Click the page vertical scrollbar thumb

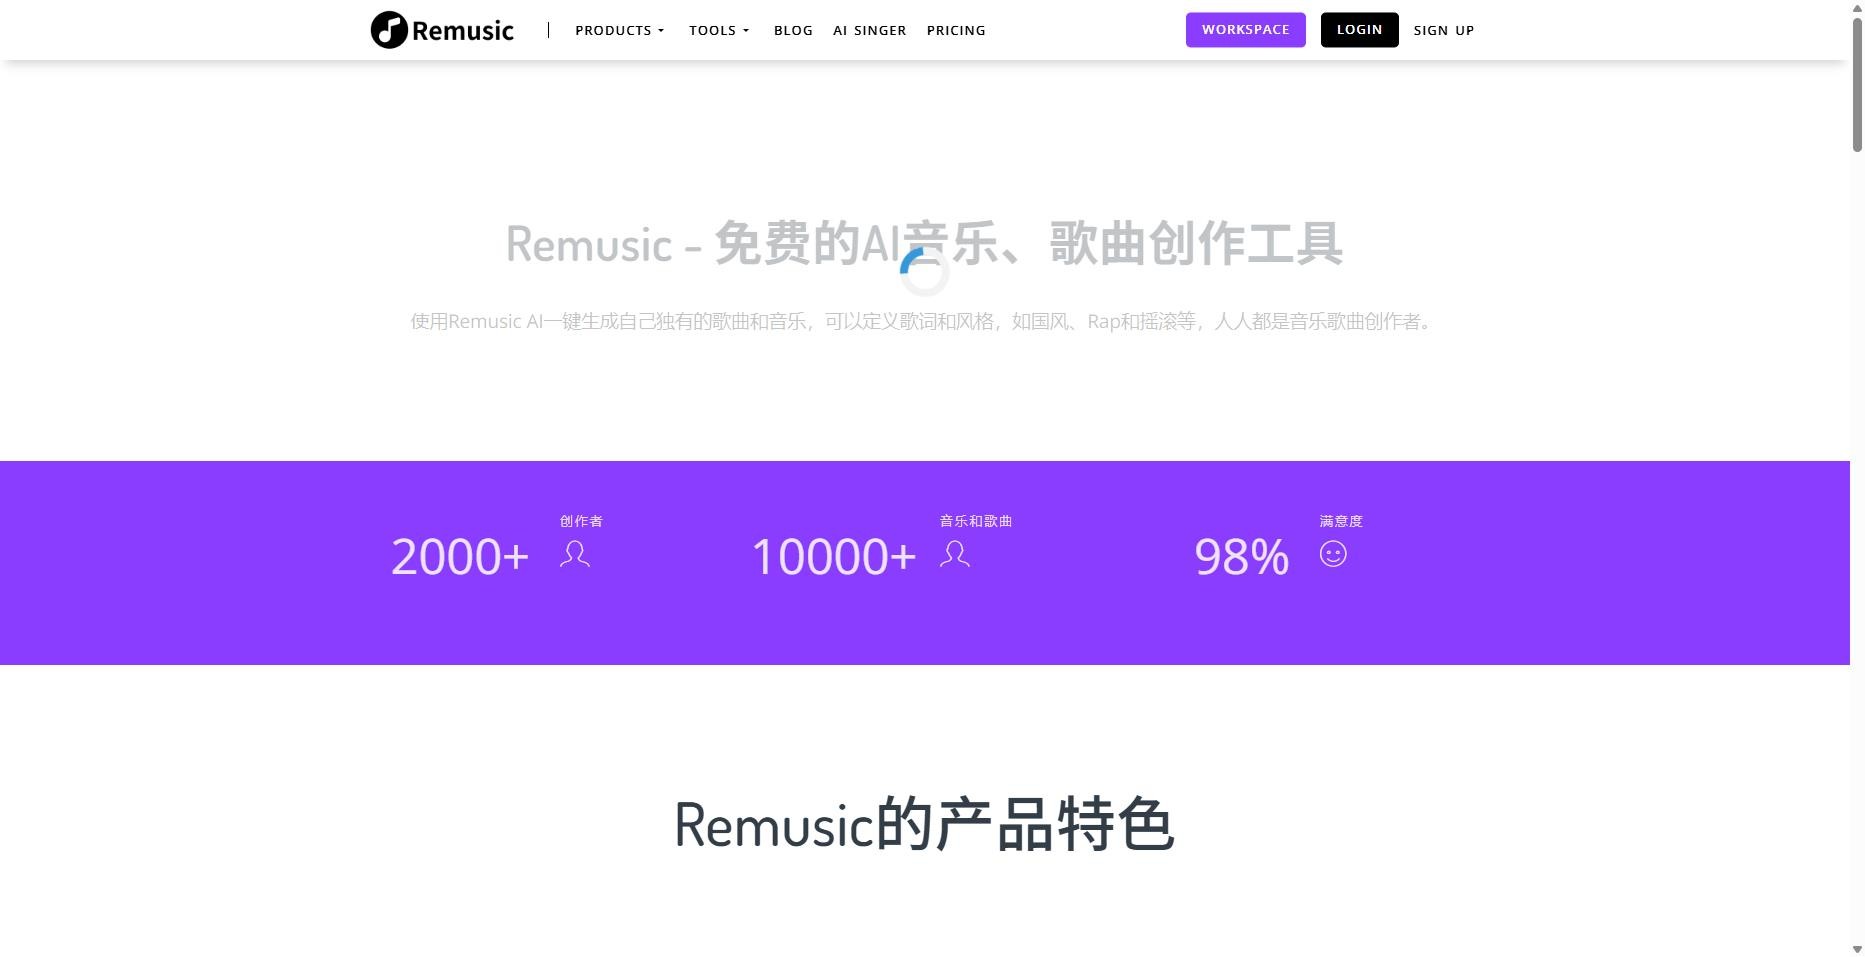(1857, 85)
